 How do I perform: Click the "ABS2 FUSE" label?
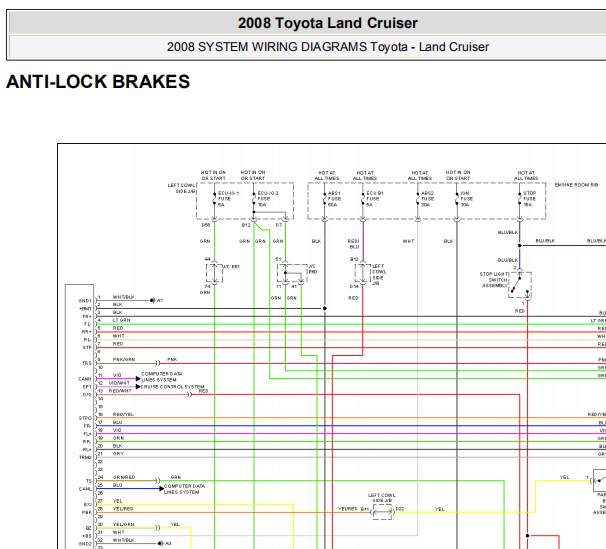pos(427,199)
